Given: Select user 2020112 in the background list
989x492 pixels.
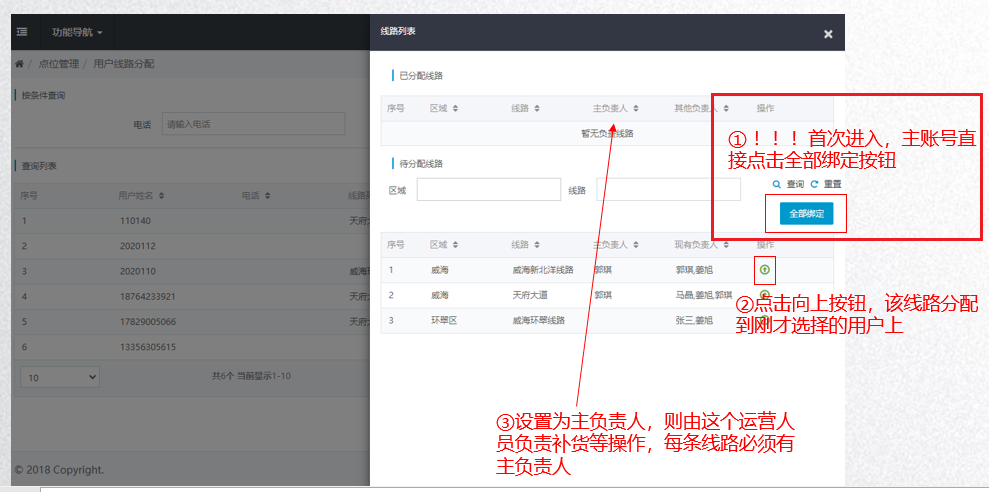Looking at the screenshot, I should pos(138,246).
